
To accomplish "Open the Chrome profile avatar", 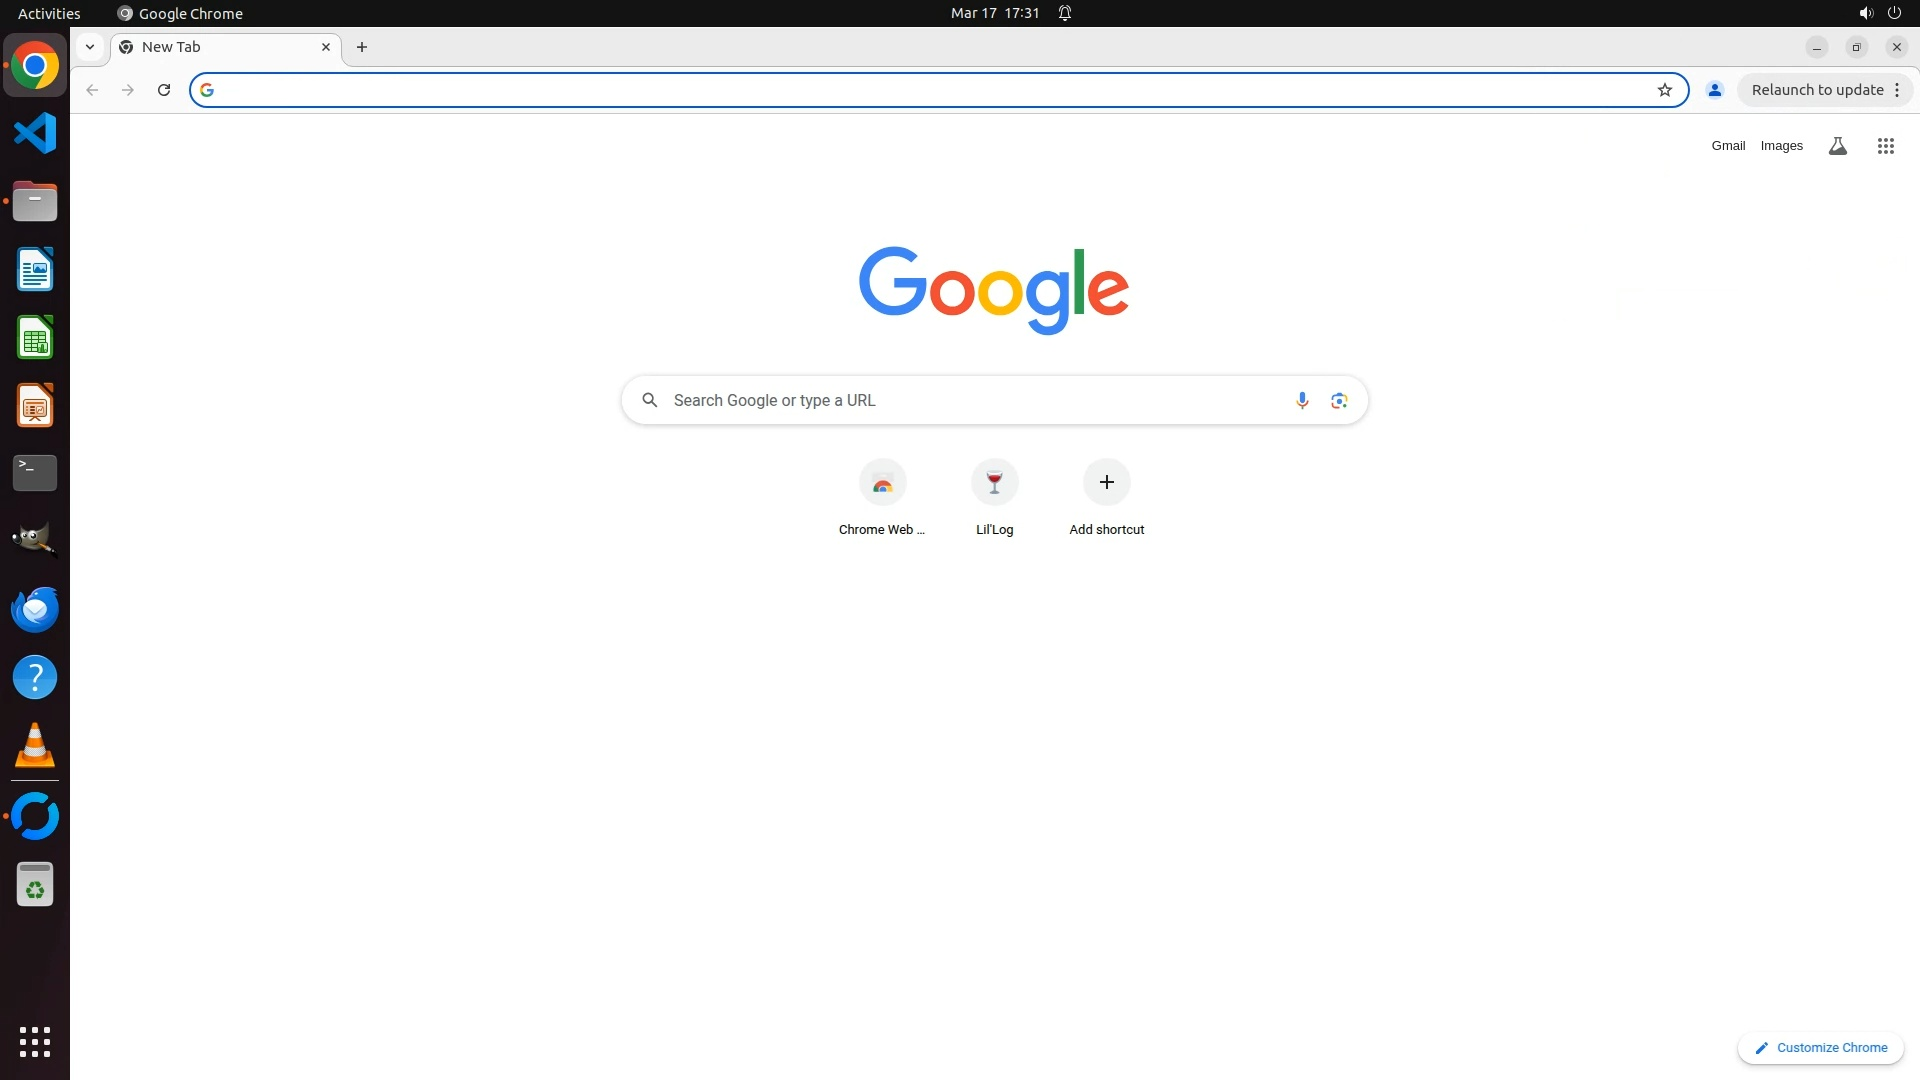I will tap(1714, 90).
